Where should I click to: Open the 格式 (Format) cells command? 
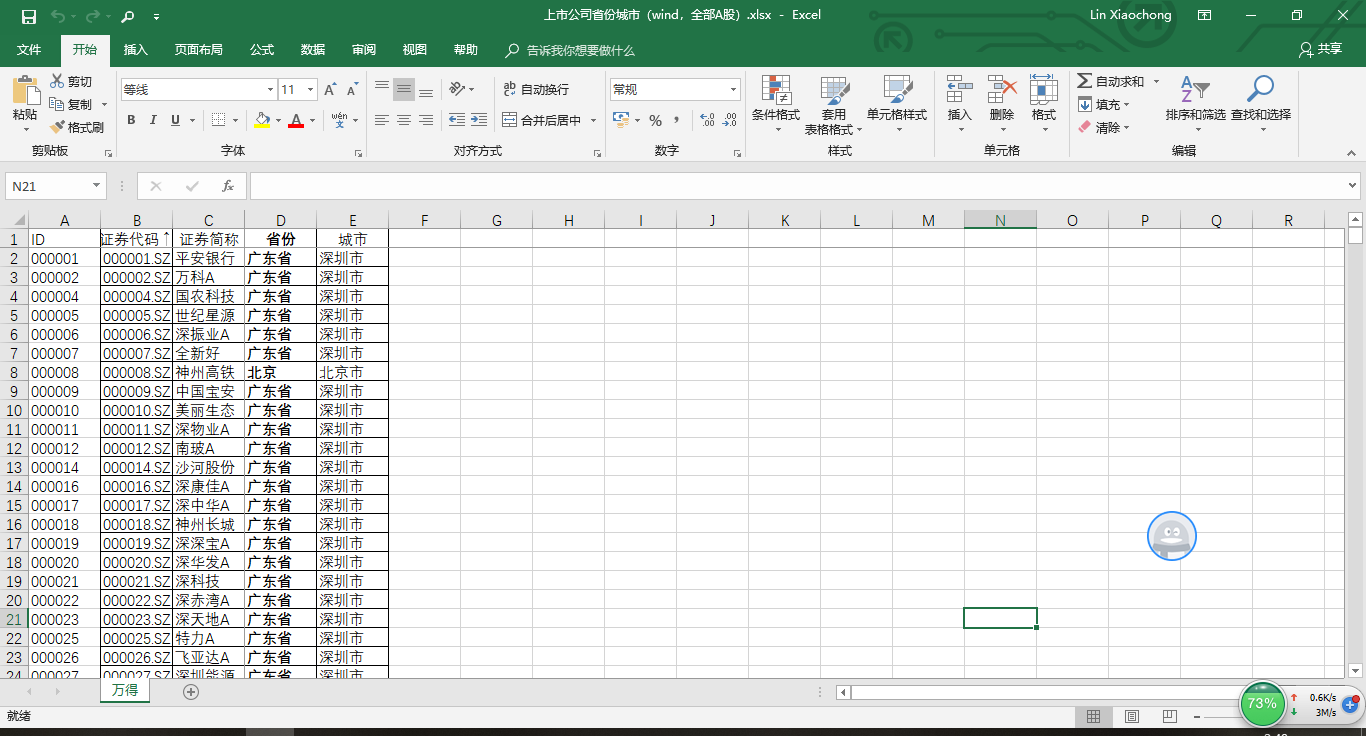[x=1044, y=104]
